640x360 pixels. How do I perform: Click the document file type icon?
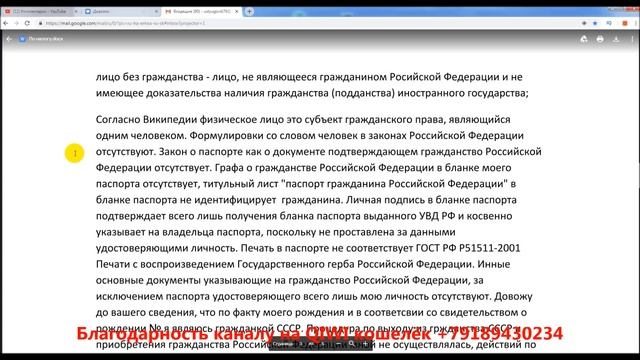coord(22,39)
